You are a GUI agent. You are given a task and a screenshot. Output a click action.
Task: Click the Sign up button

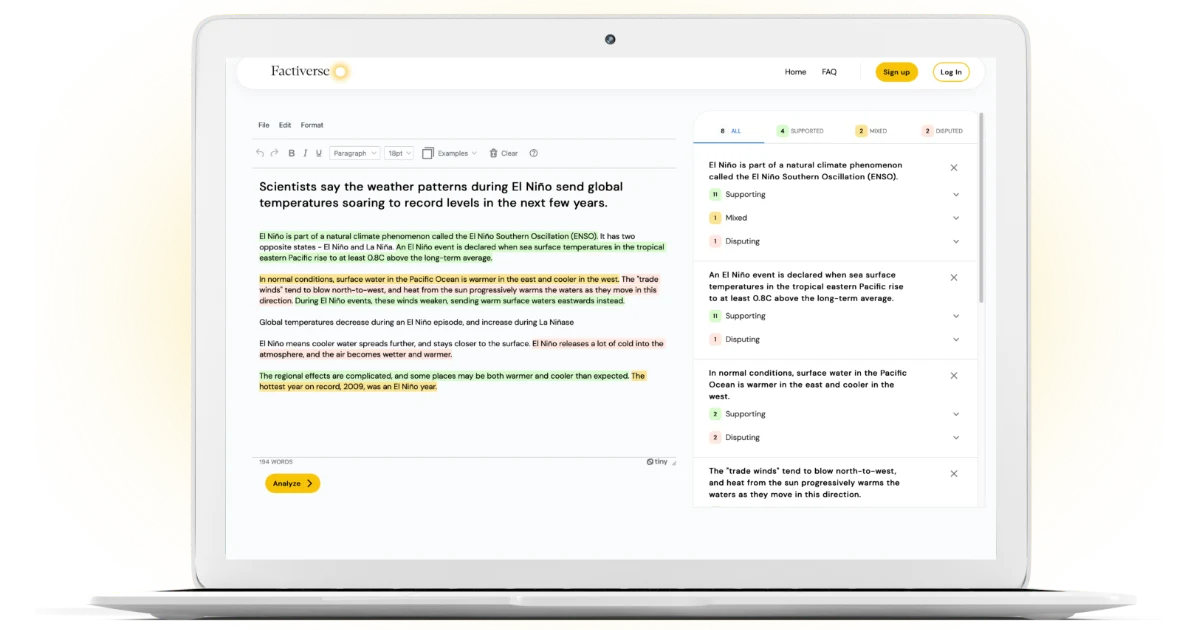coord(896,72)
